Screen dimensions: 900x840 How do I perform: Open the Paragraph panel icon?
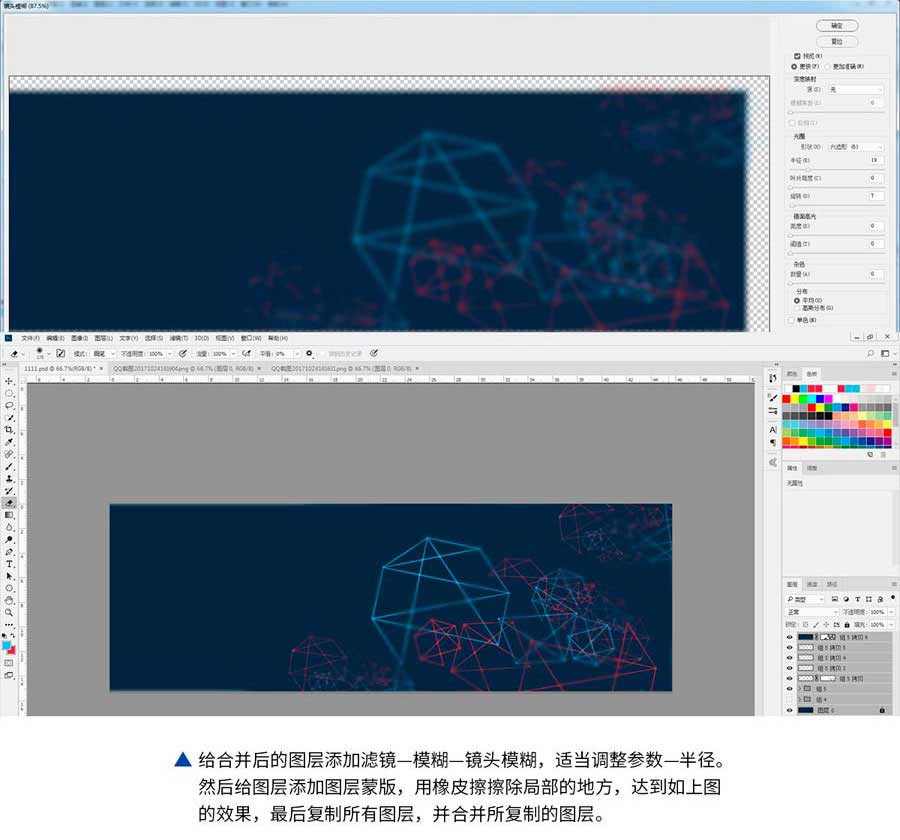point(773,442)
